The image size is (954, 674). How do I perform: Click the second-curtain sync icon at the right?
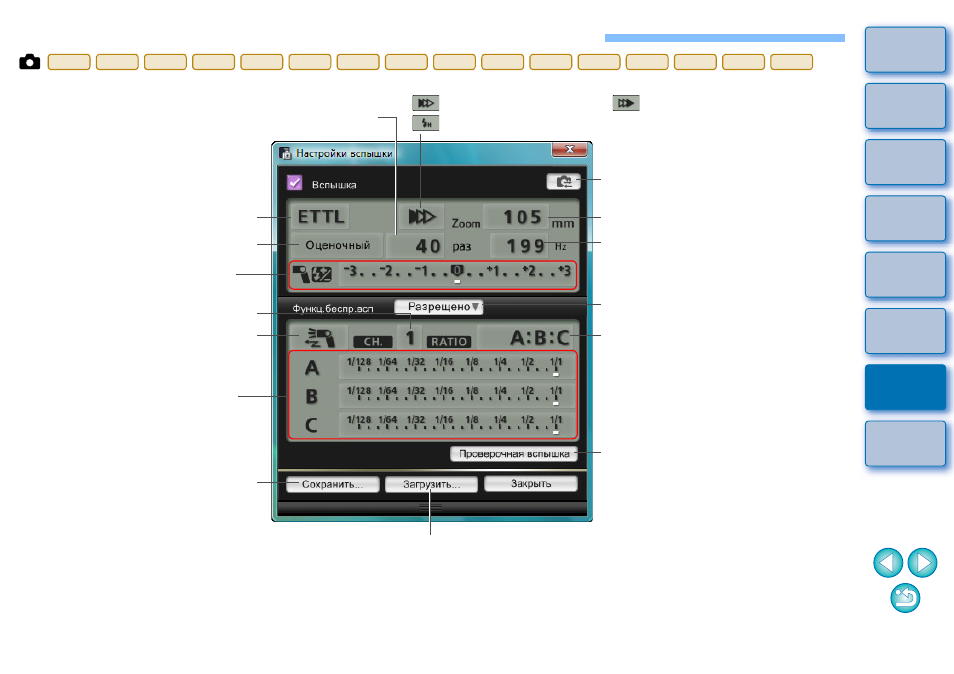[x=625, y=103]
